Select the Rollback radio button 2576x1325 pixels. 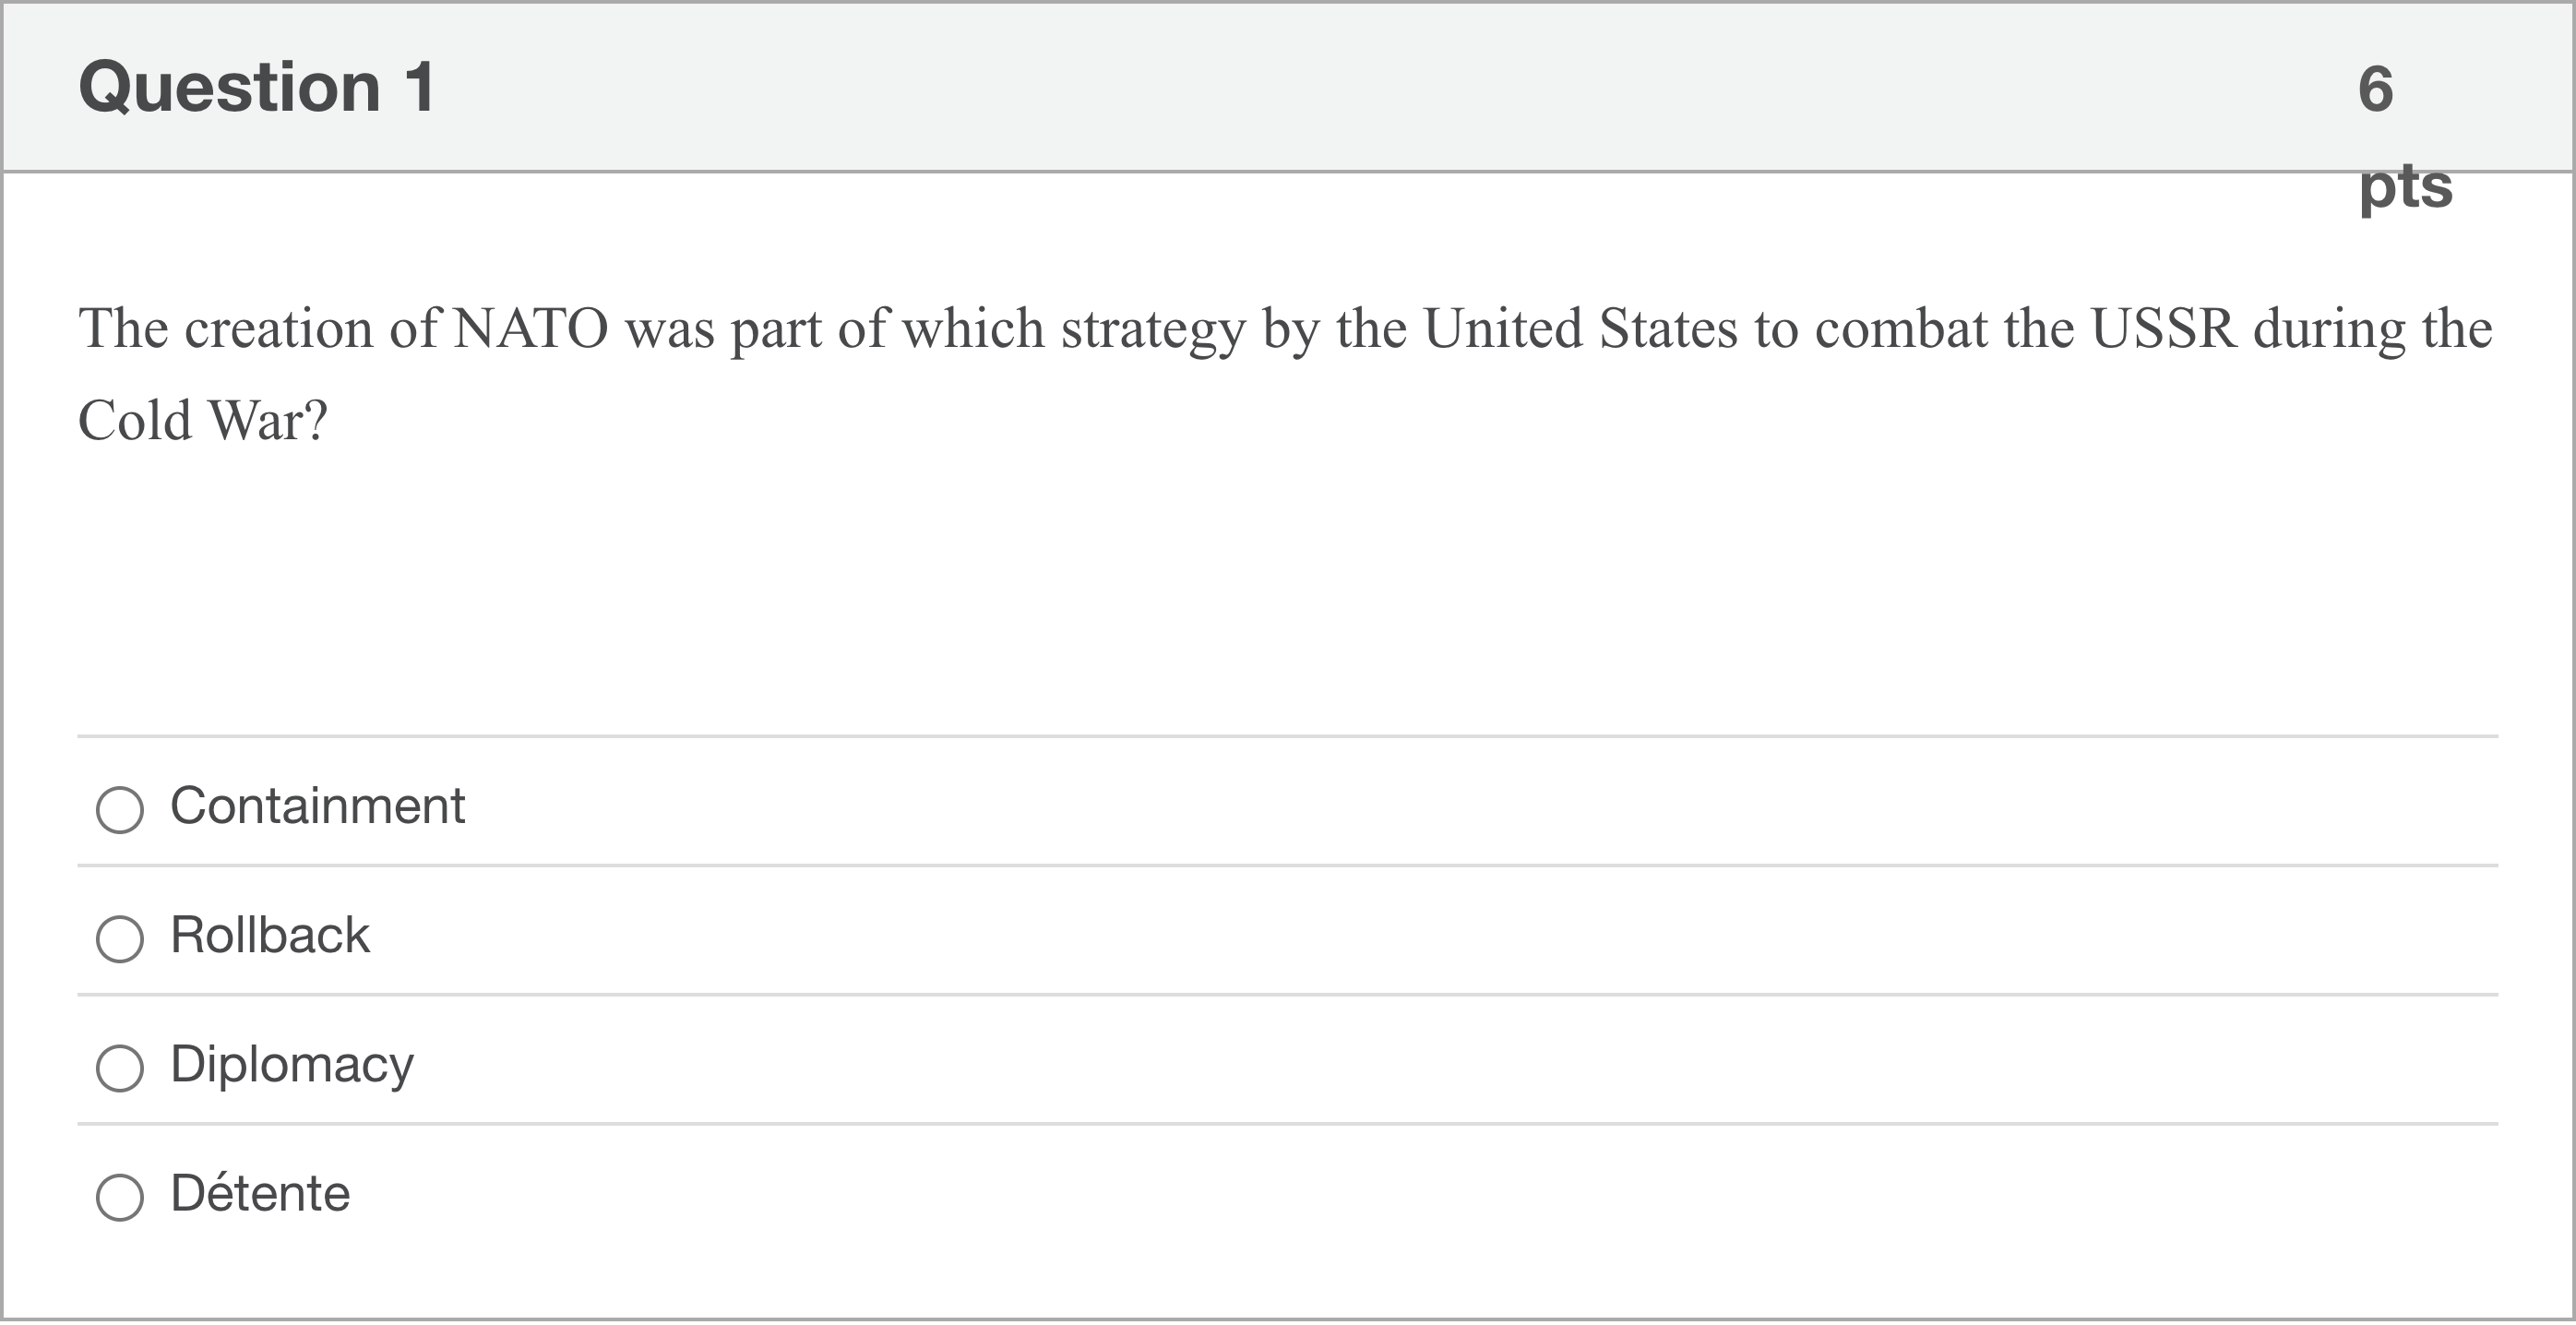[x=120, y=938]
